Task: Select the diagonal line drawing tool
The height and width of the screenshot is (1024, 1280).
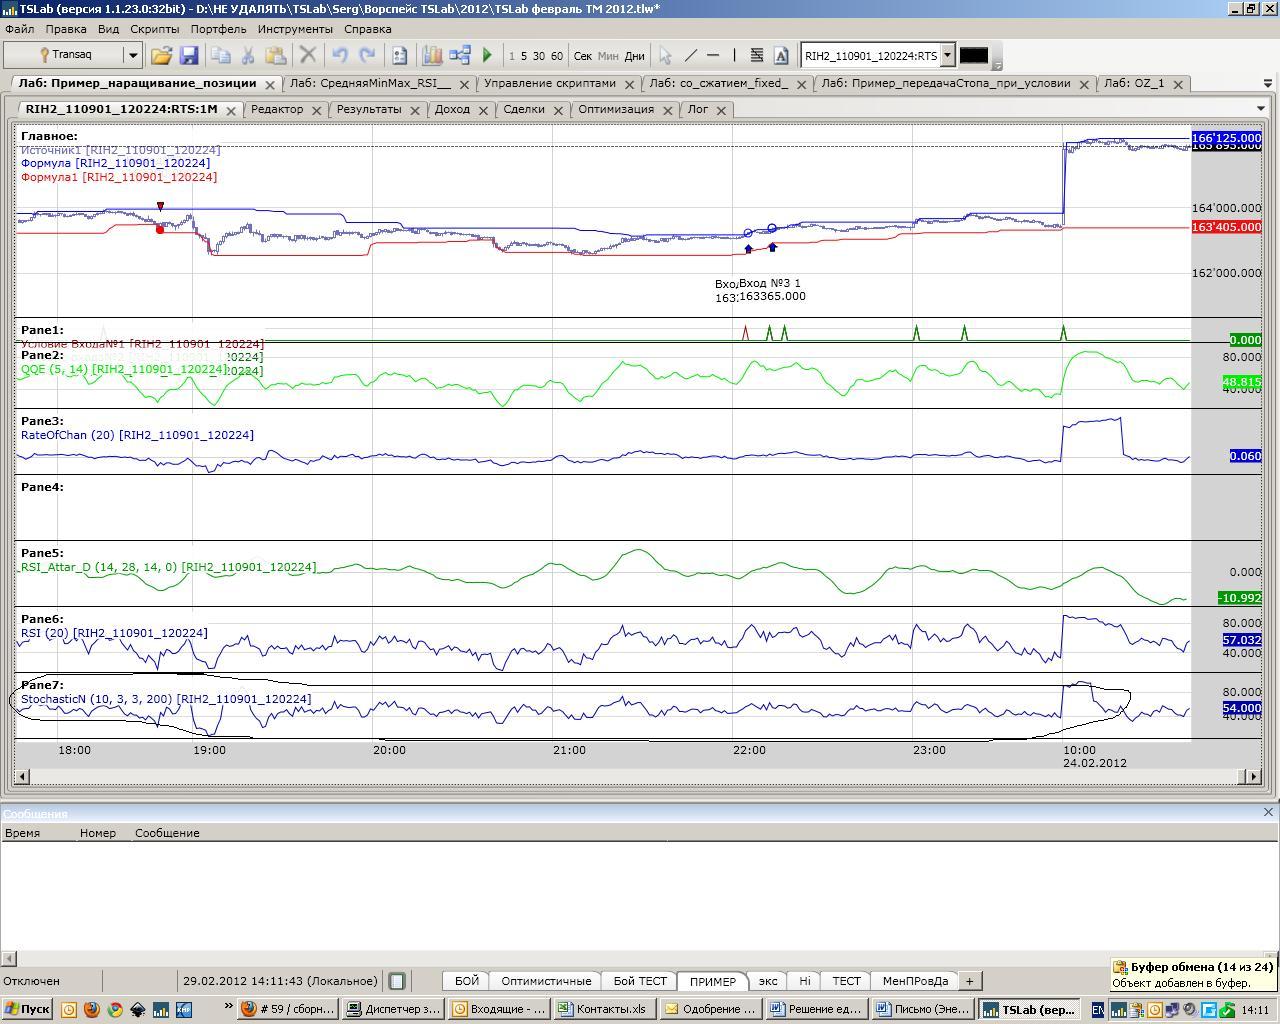Action: (x=690, y=55)
